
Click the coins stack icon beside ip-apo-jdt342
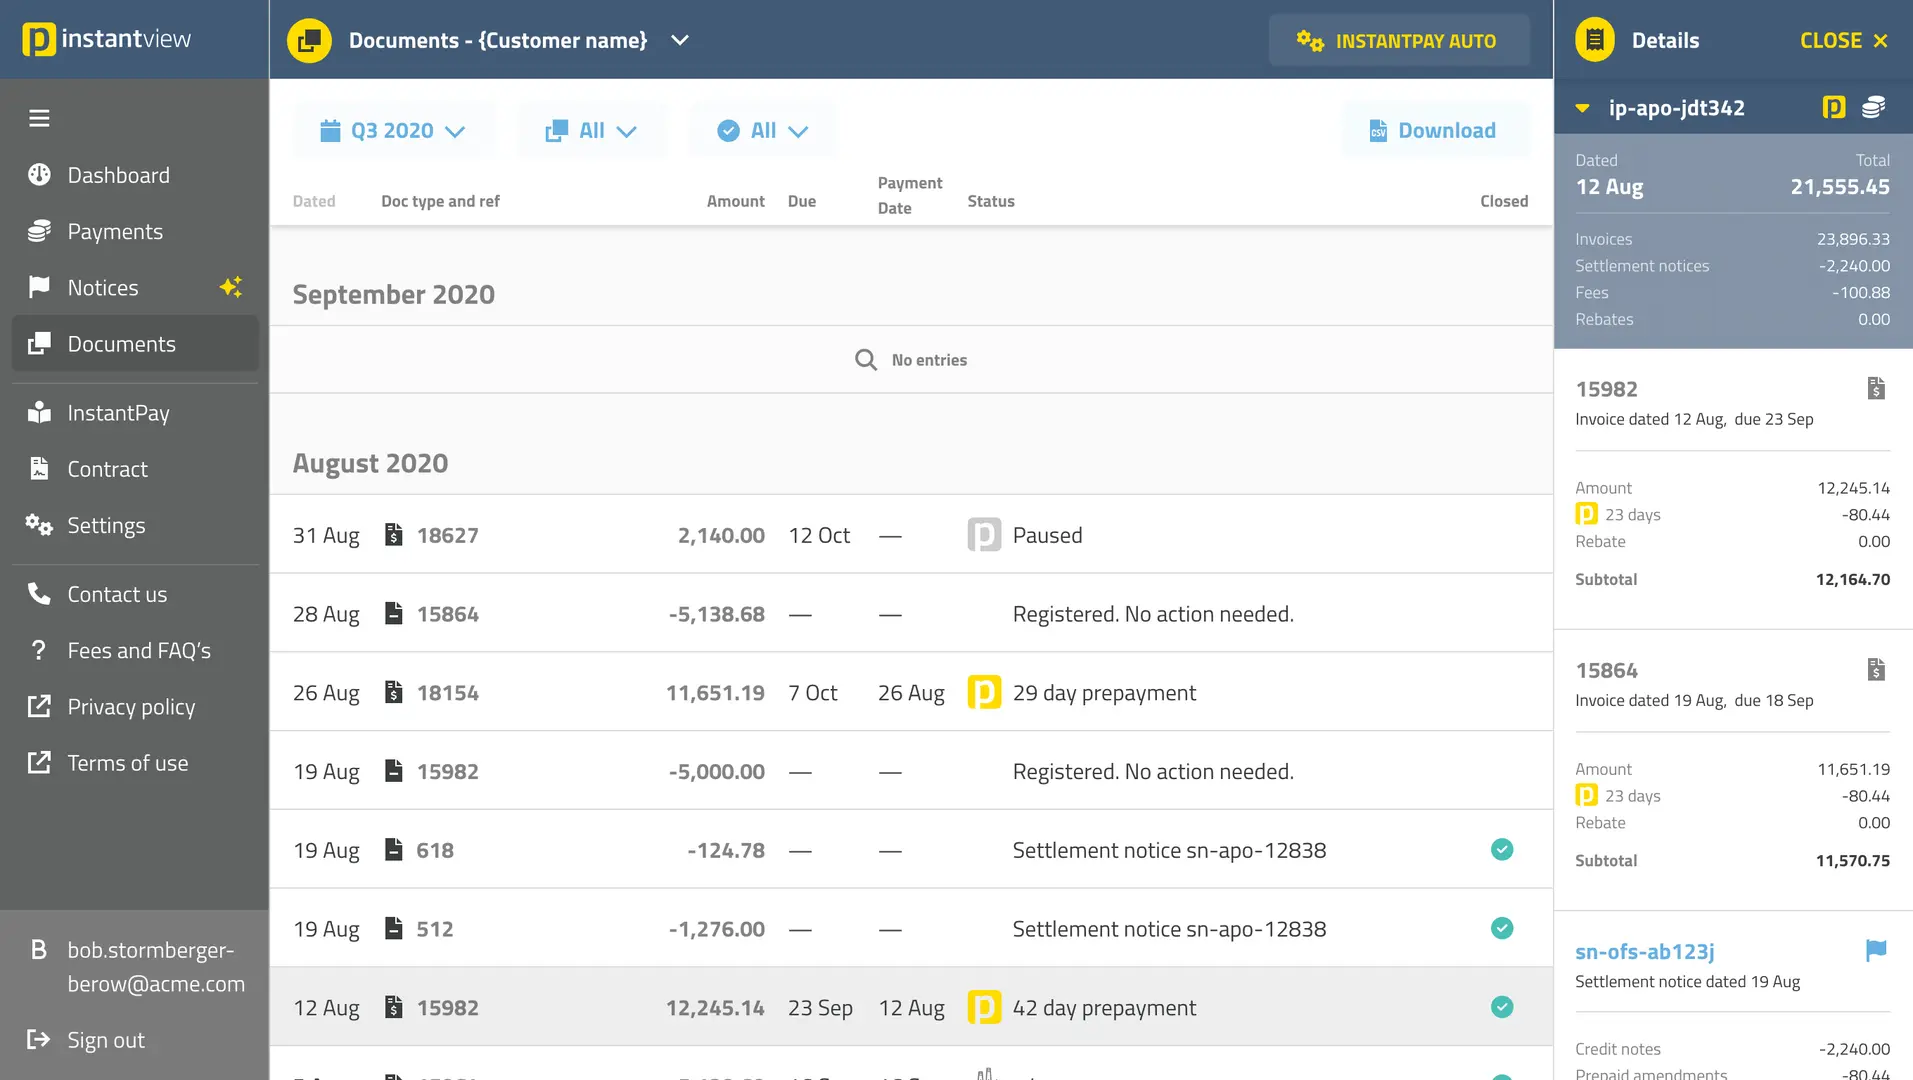(x=1873, y=108)
